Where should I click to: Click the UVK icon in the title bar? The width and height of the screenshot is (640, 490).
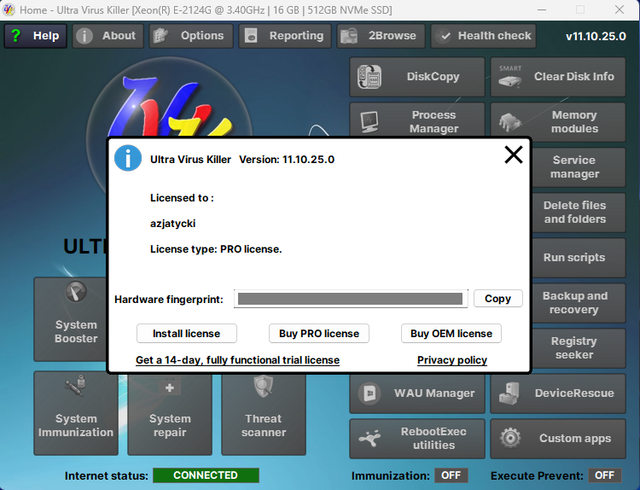pos(9,9)
